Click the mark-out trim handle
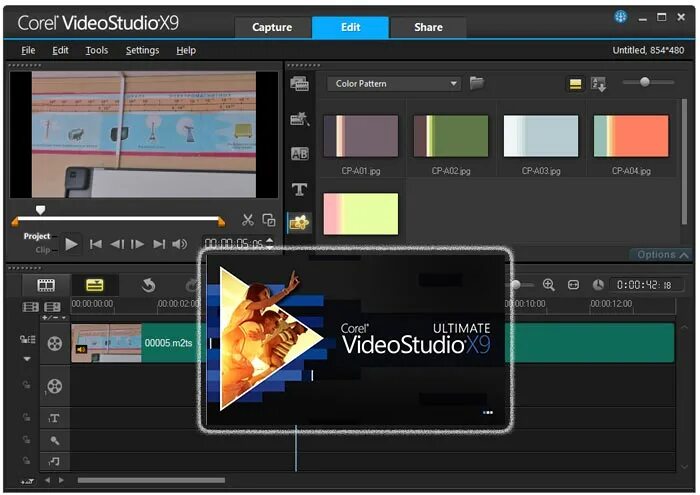The image size is (700, 495). click(221, 221)
